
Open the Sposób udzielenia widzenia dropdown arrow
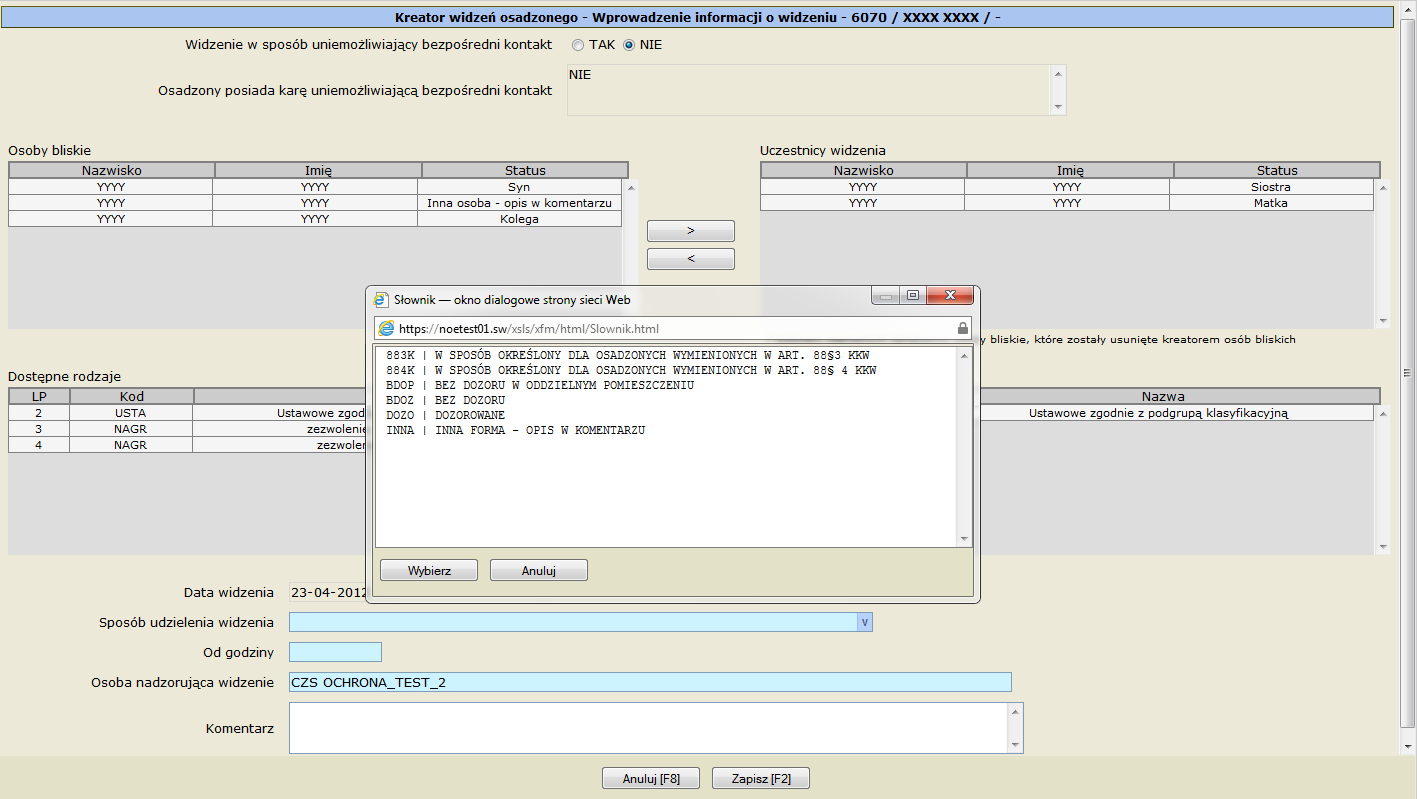[865, 622]
